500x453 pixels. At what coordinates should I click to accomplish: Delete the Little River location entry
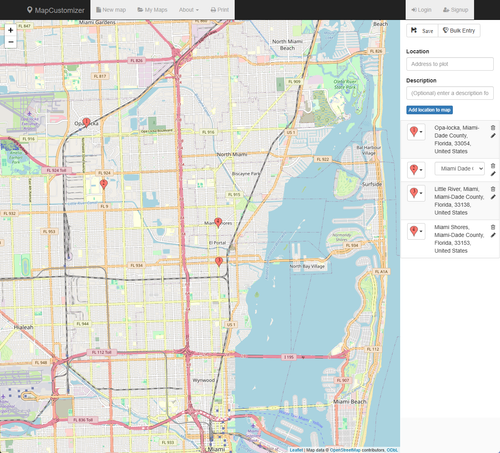(493, 189)
